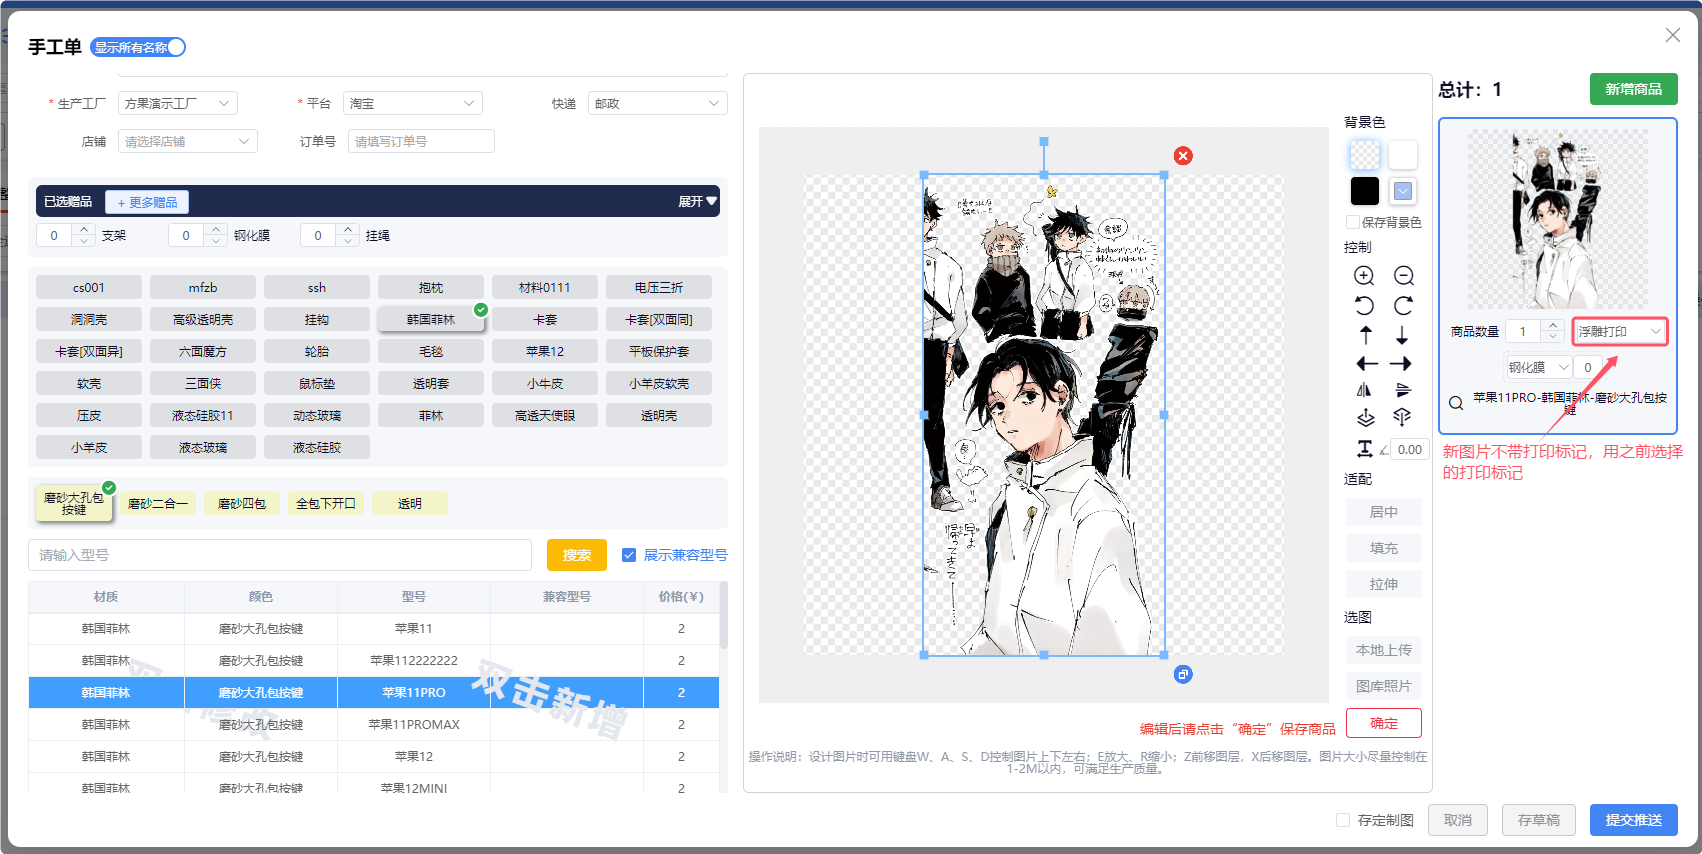The image size is (1702, 854).
Task: Click the 搜索 button
Action: 577,555
